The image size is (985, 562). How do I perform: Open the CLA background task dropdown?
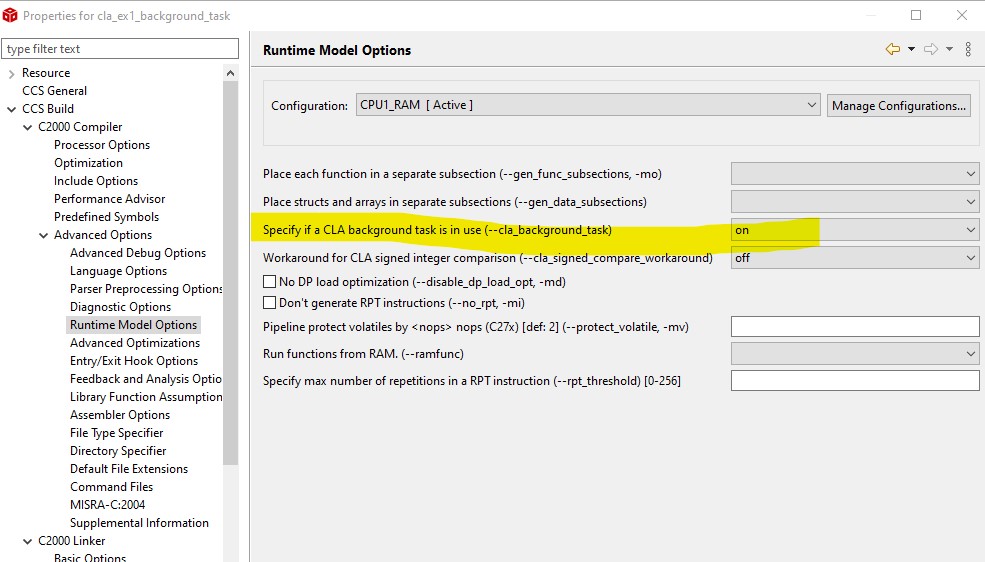click(855, 230)
